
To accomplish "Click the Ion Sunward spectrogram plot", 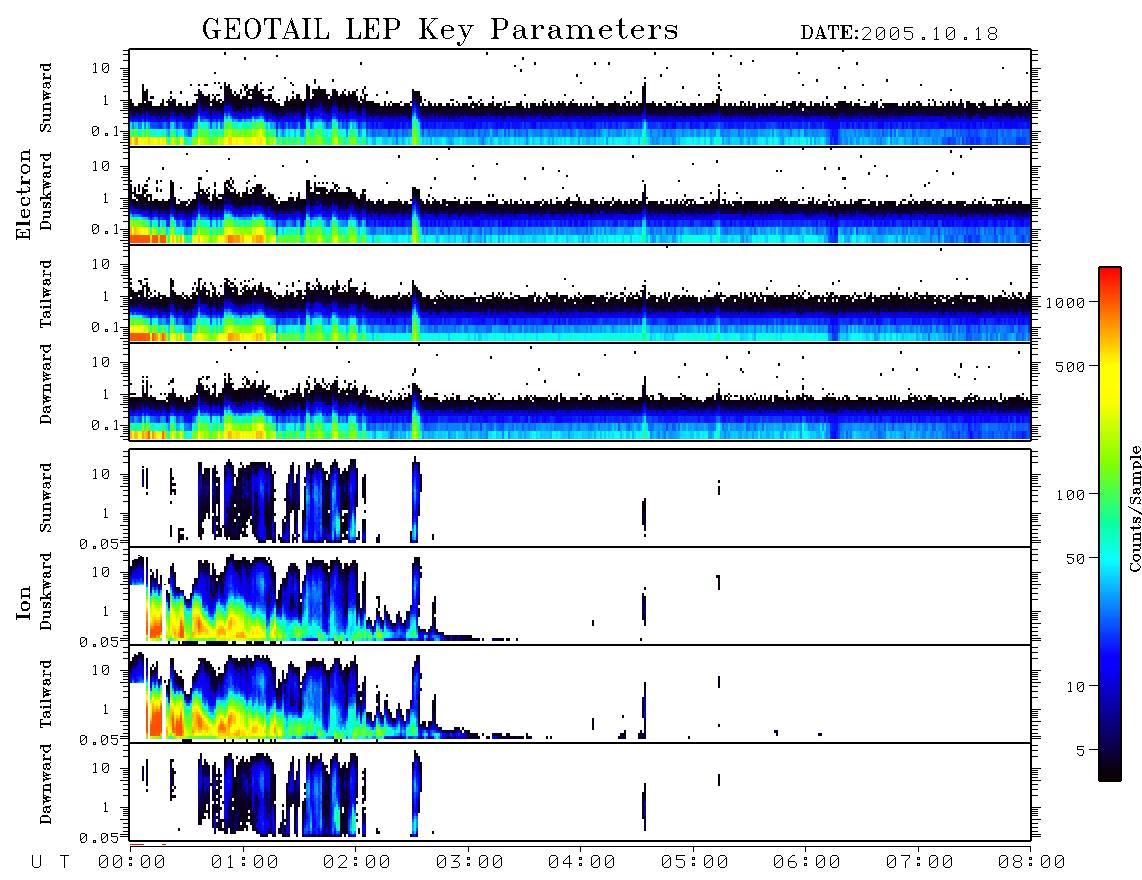I will [580, 498].
